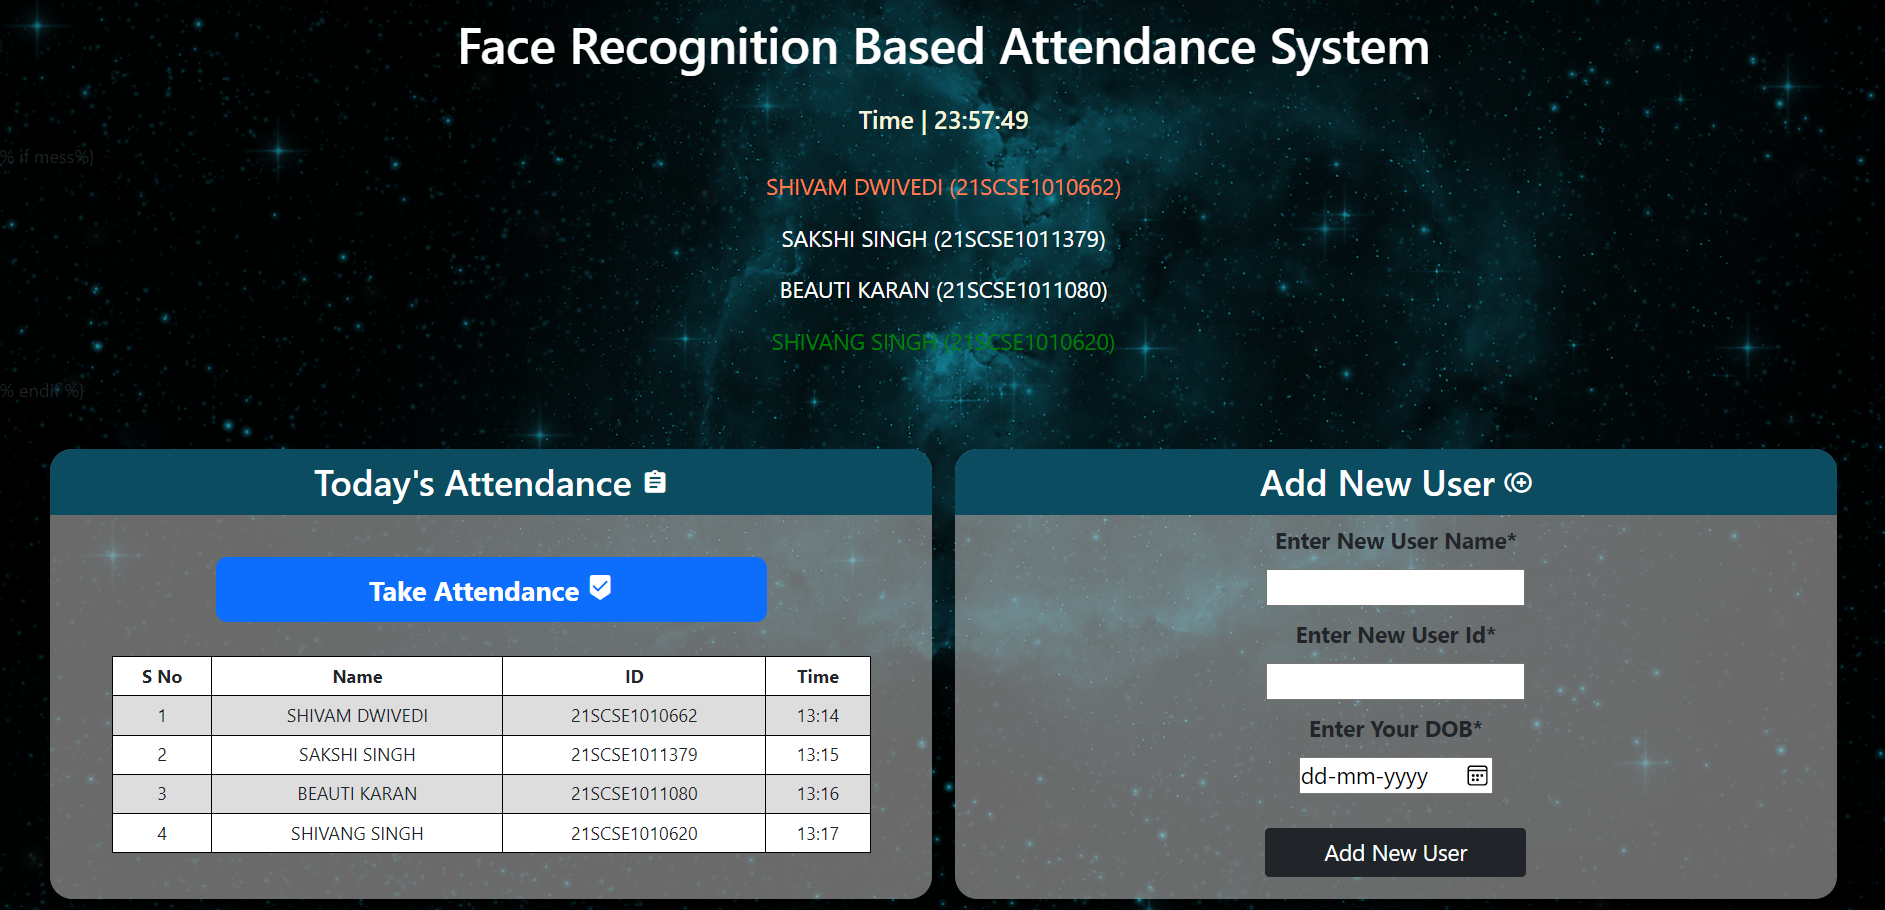
Task: Click the 13:17 time cell for SHIVANG SINGH
Action: 817,834
